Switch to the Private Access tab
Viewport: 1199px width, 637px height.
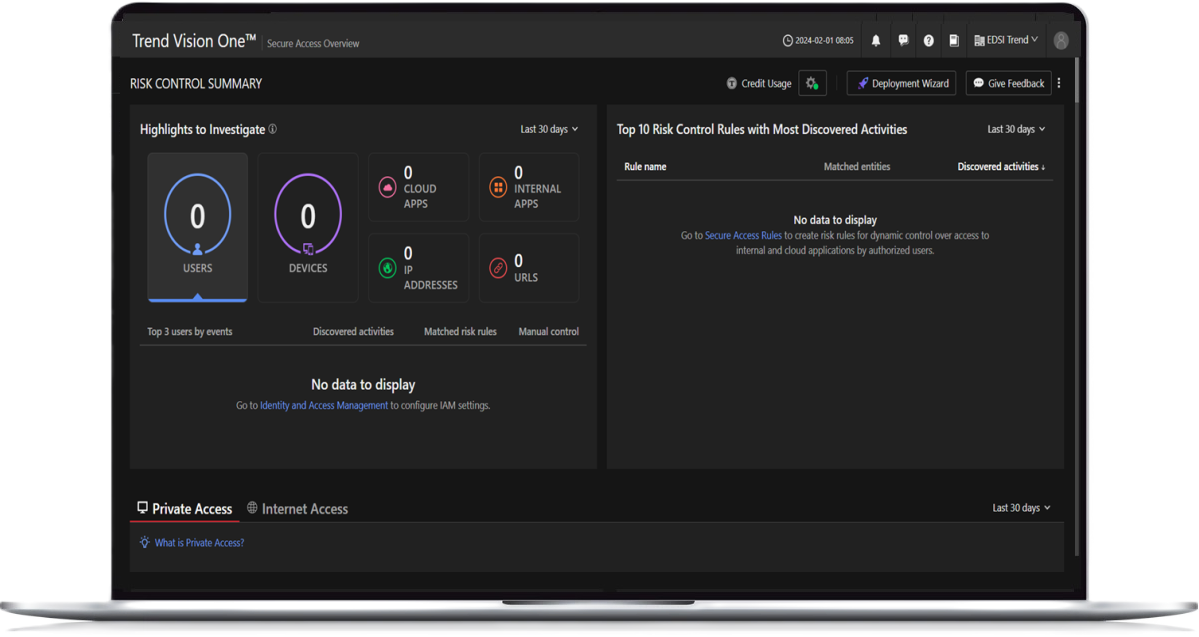click(x=184, y=509)
